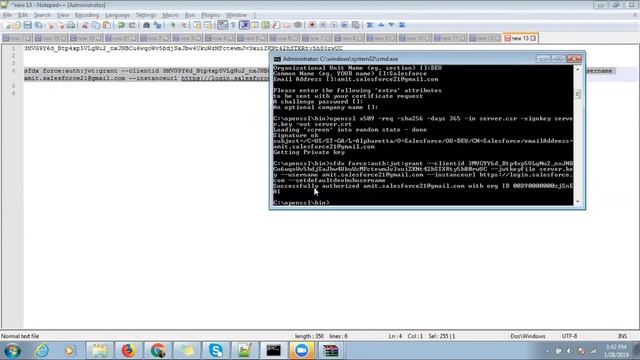Open the Macro menu
The width and height of the screenshot is (640, 360).
pyautogui.click(x=170, y=15)
